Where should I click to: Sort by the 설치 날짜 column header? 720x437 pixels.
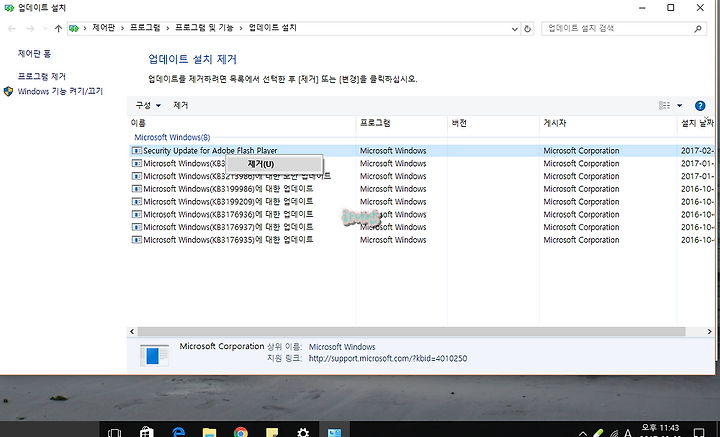click(x=697, y=123)
